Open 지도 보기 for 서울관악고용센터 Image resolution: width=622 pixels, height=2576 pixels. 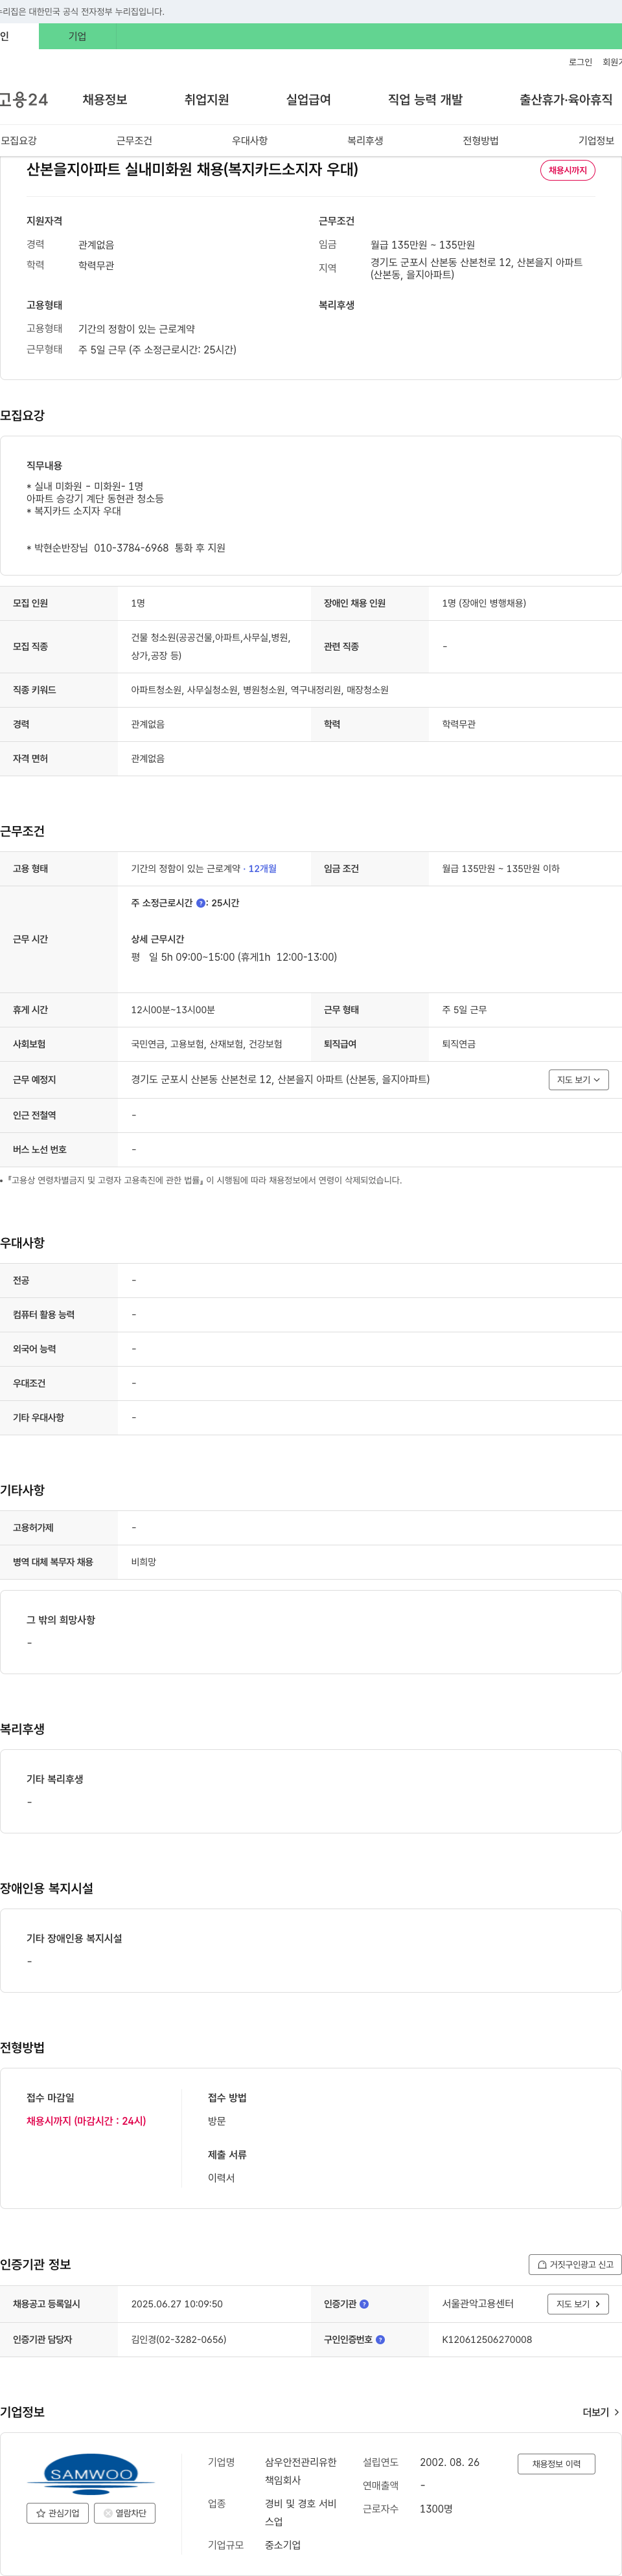point(578,2304)
